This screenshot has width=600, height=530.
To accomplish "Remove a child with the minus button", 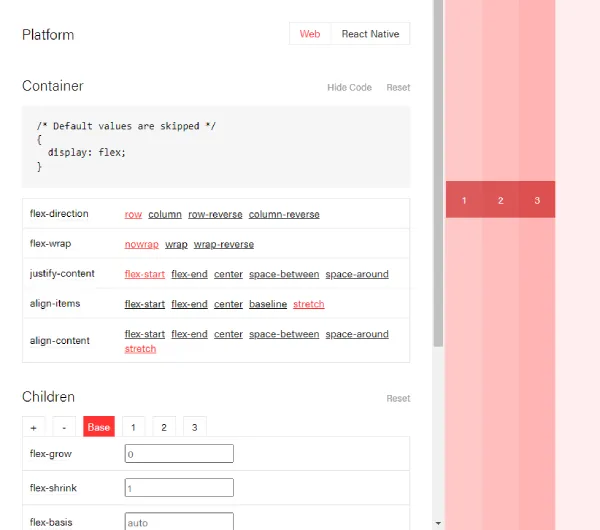I will click(x=64, y=427).
